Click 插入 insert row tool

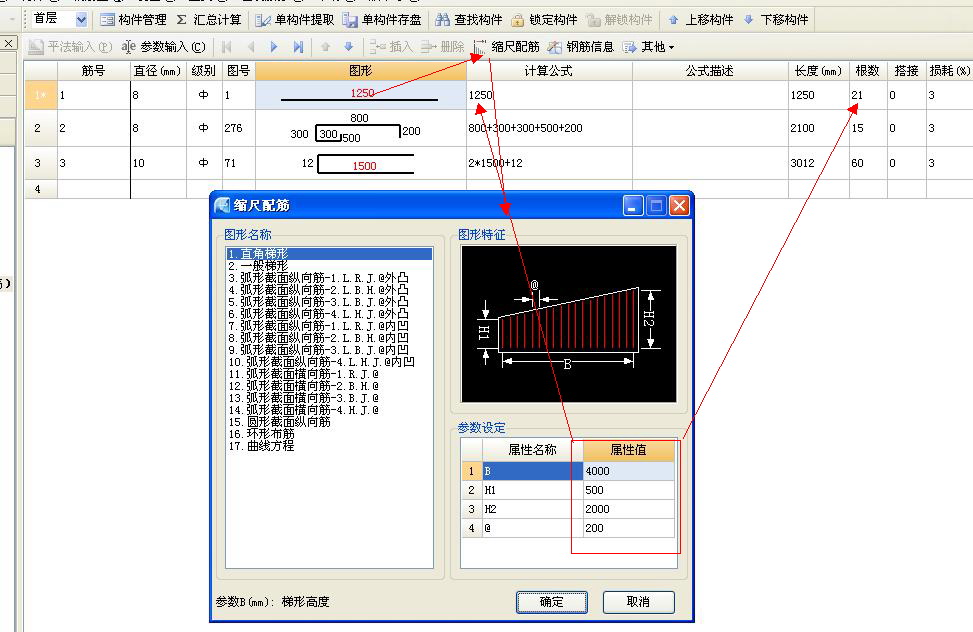pyautogui.click(x=391, y=47)
